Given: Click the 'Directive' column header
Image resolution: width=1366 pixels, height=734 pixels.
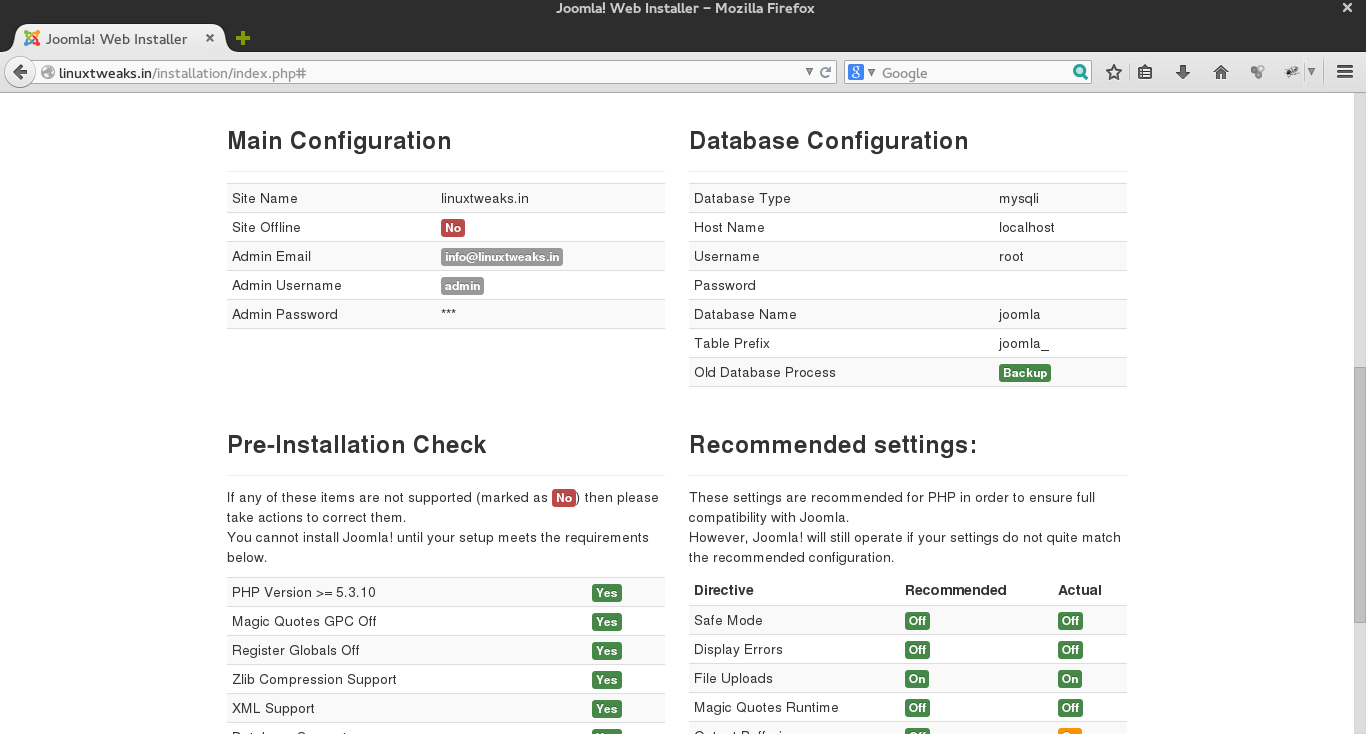Looking at the screenshot, I should [724, 590].
